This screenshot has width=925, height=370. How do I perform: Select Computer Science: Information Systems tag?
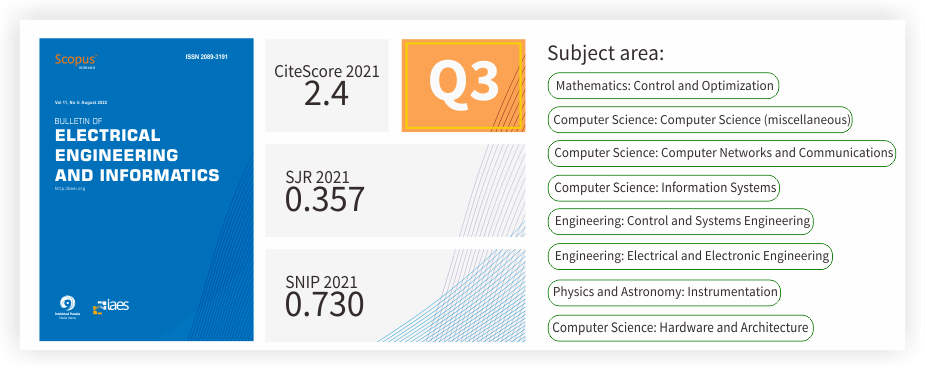pyautogui.click(x=664, y=188)
